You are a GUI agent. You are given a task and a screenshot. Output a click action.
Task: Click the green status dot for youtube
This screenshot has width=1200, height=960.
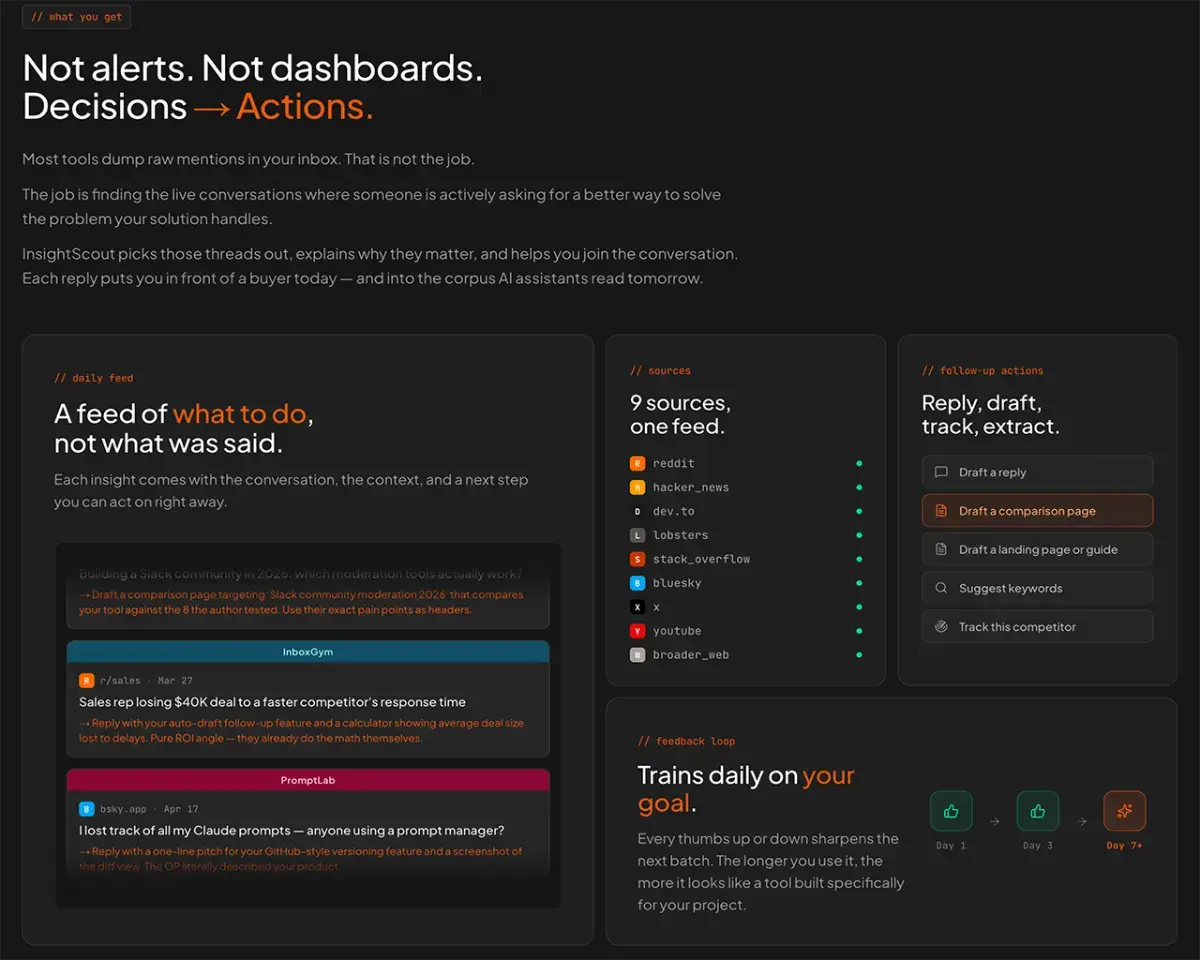[x=858, y=631]
